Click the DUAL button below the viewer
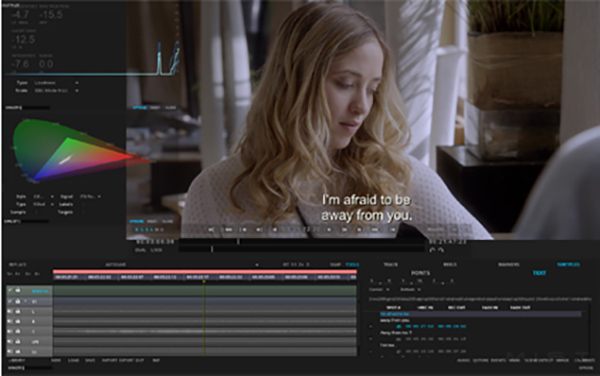 pos(141,250)
